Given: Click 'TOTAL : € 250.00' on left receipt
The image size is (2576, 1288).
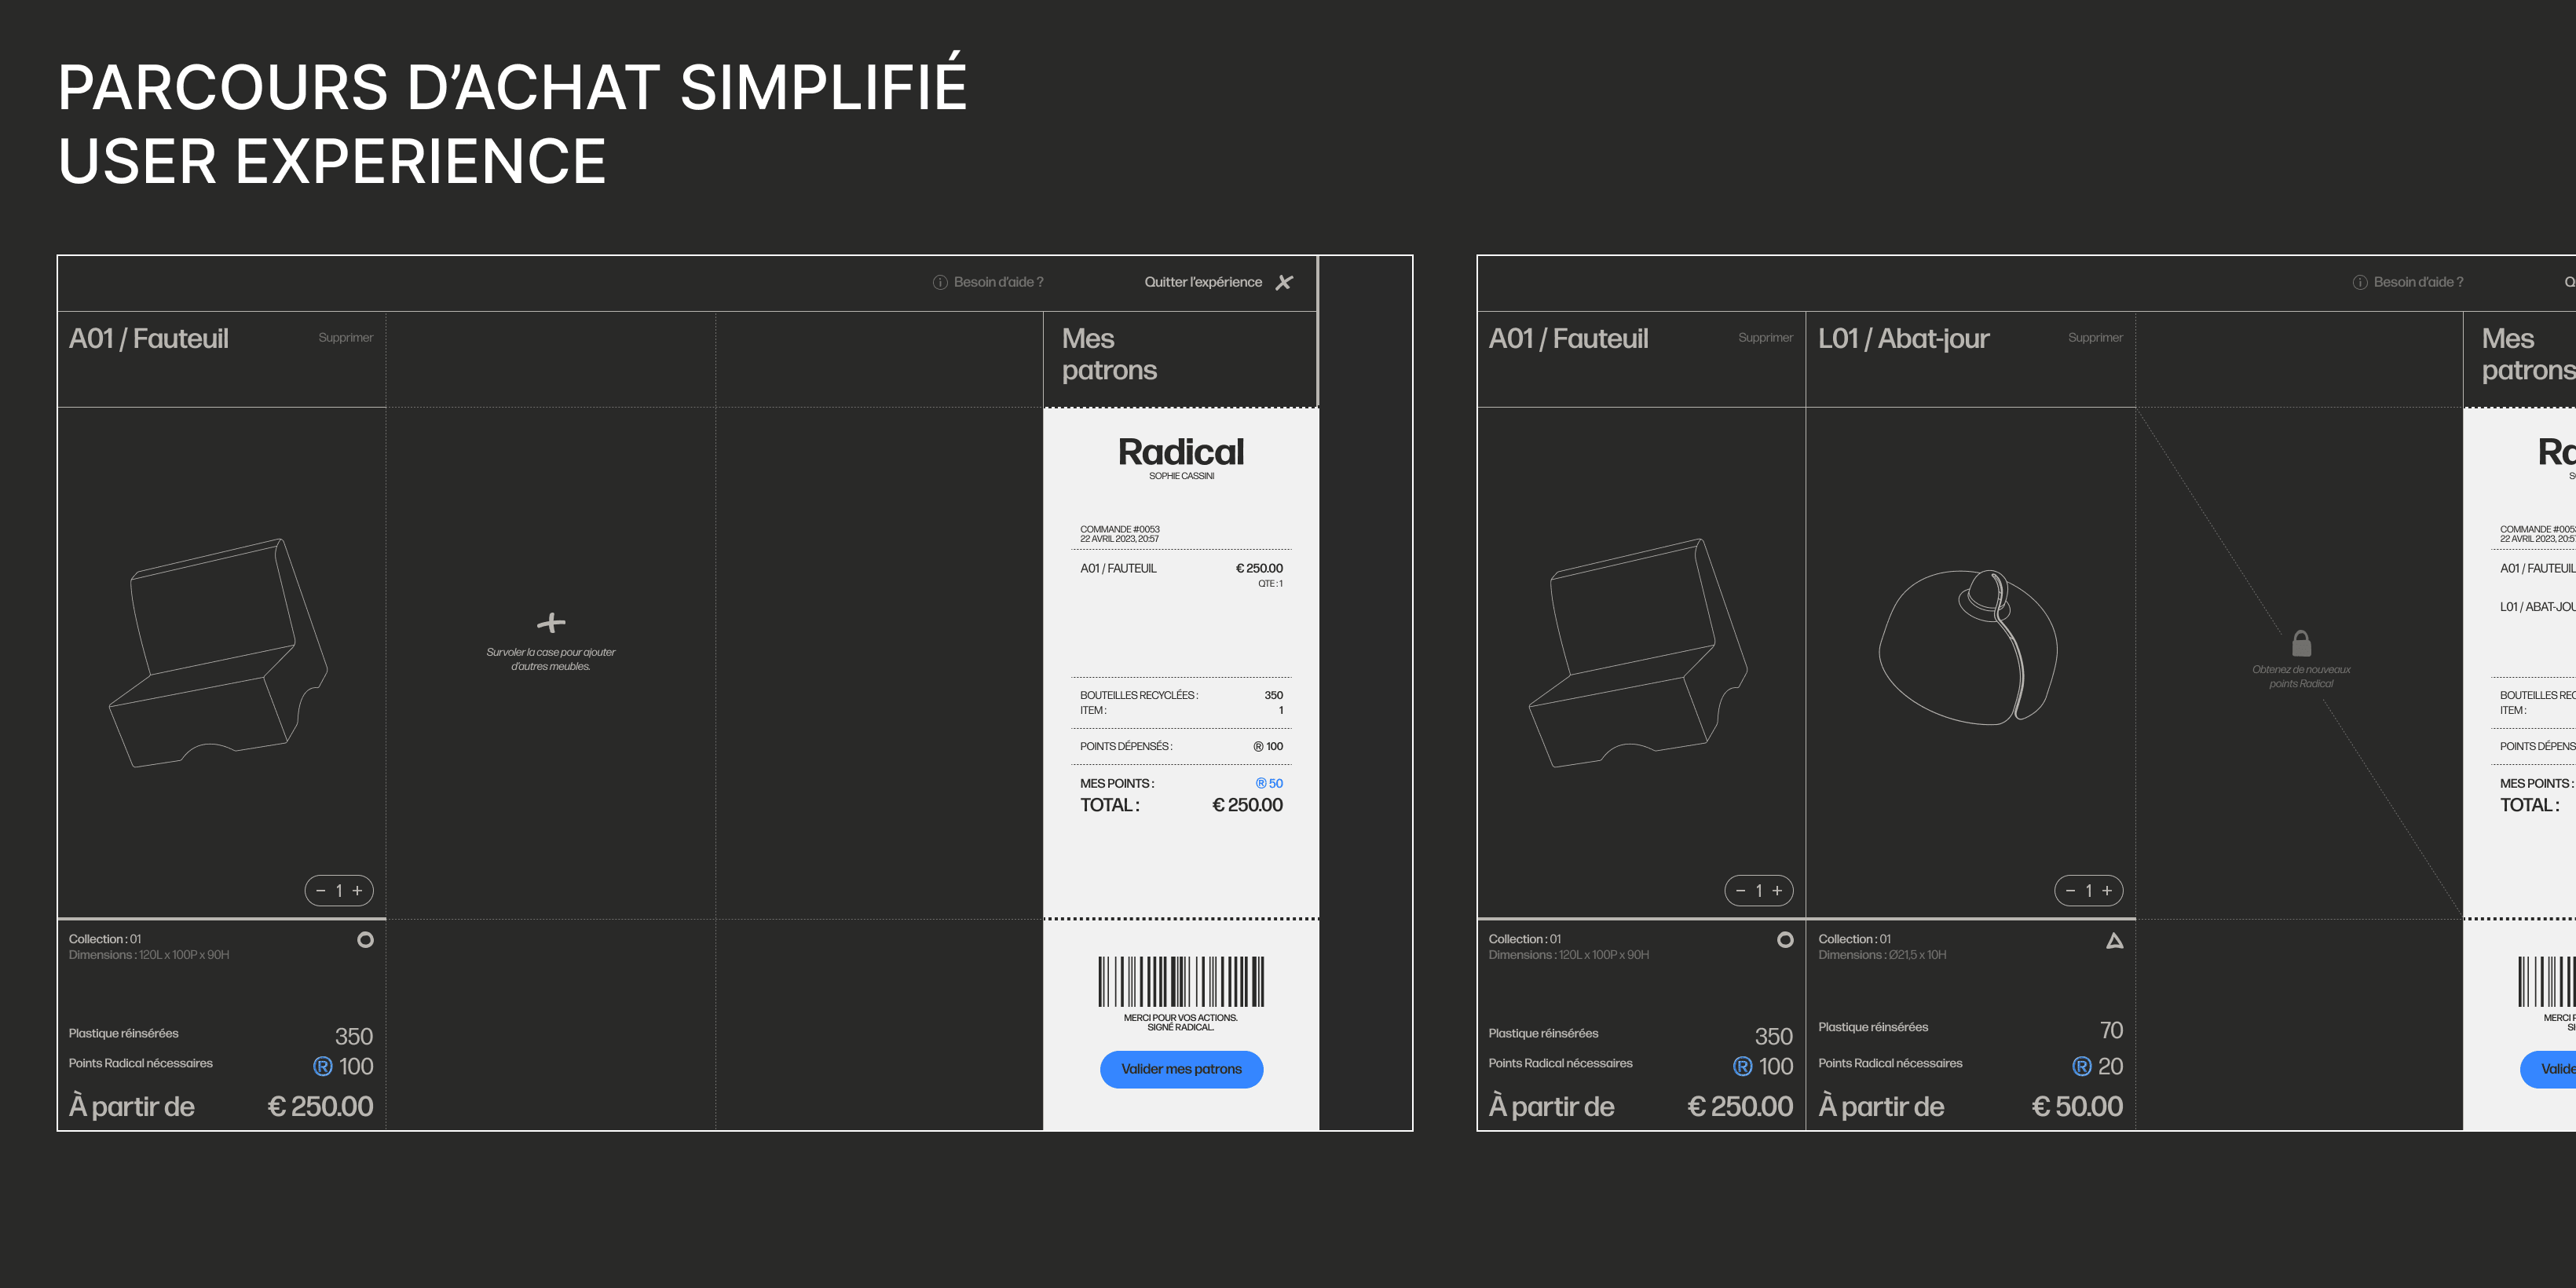Looking at the screenshot, I should (1181, 805).
